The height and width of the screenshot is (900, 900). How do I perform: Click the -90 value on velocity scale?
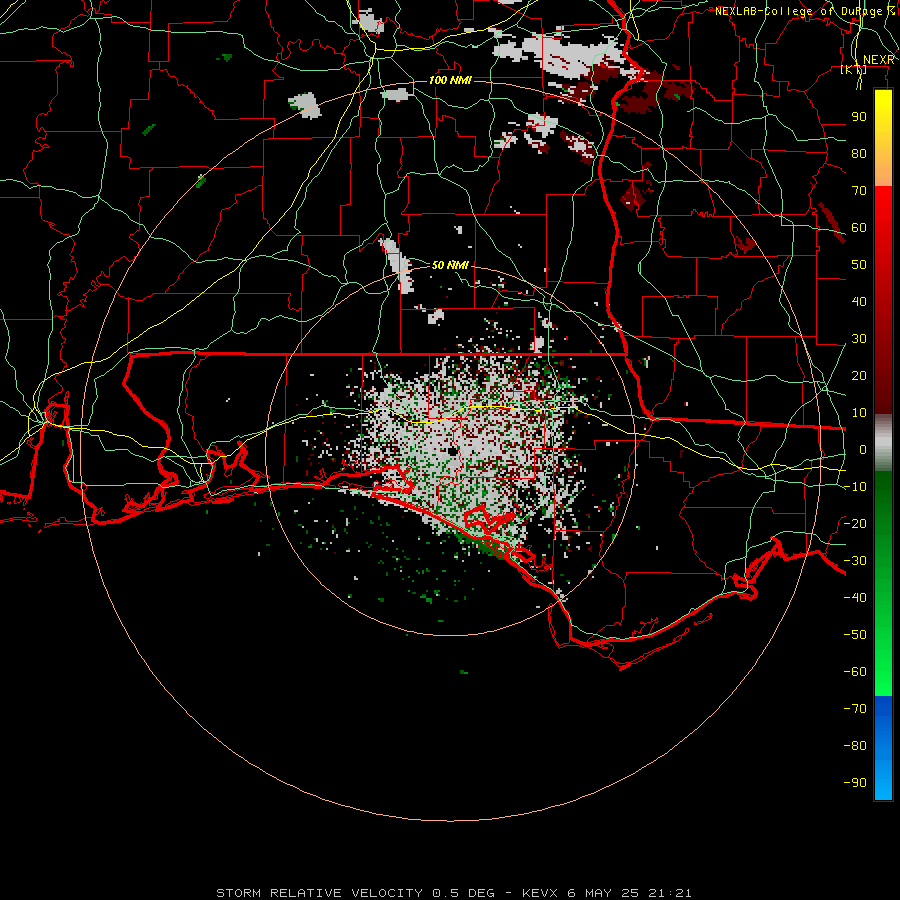point(855,783)
